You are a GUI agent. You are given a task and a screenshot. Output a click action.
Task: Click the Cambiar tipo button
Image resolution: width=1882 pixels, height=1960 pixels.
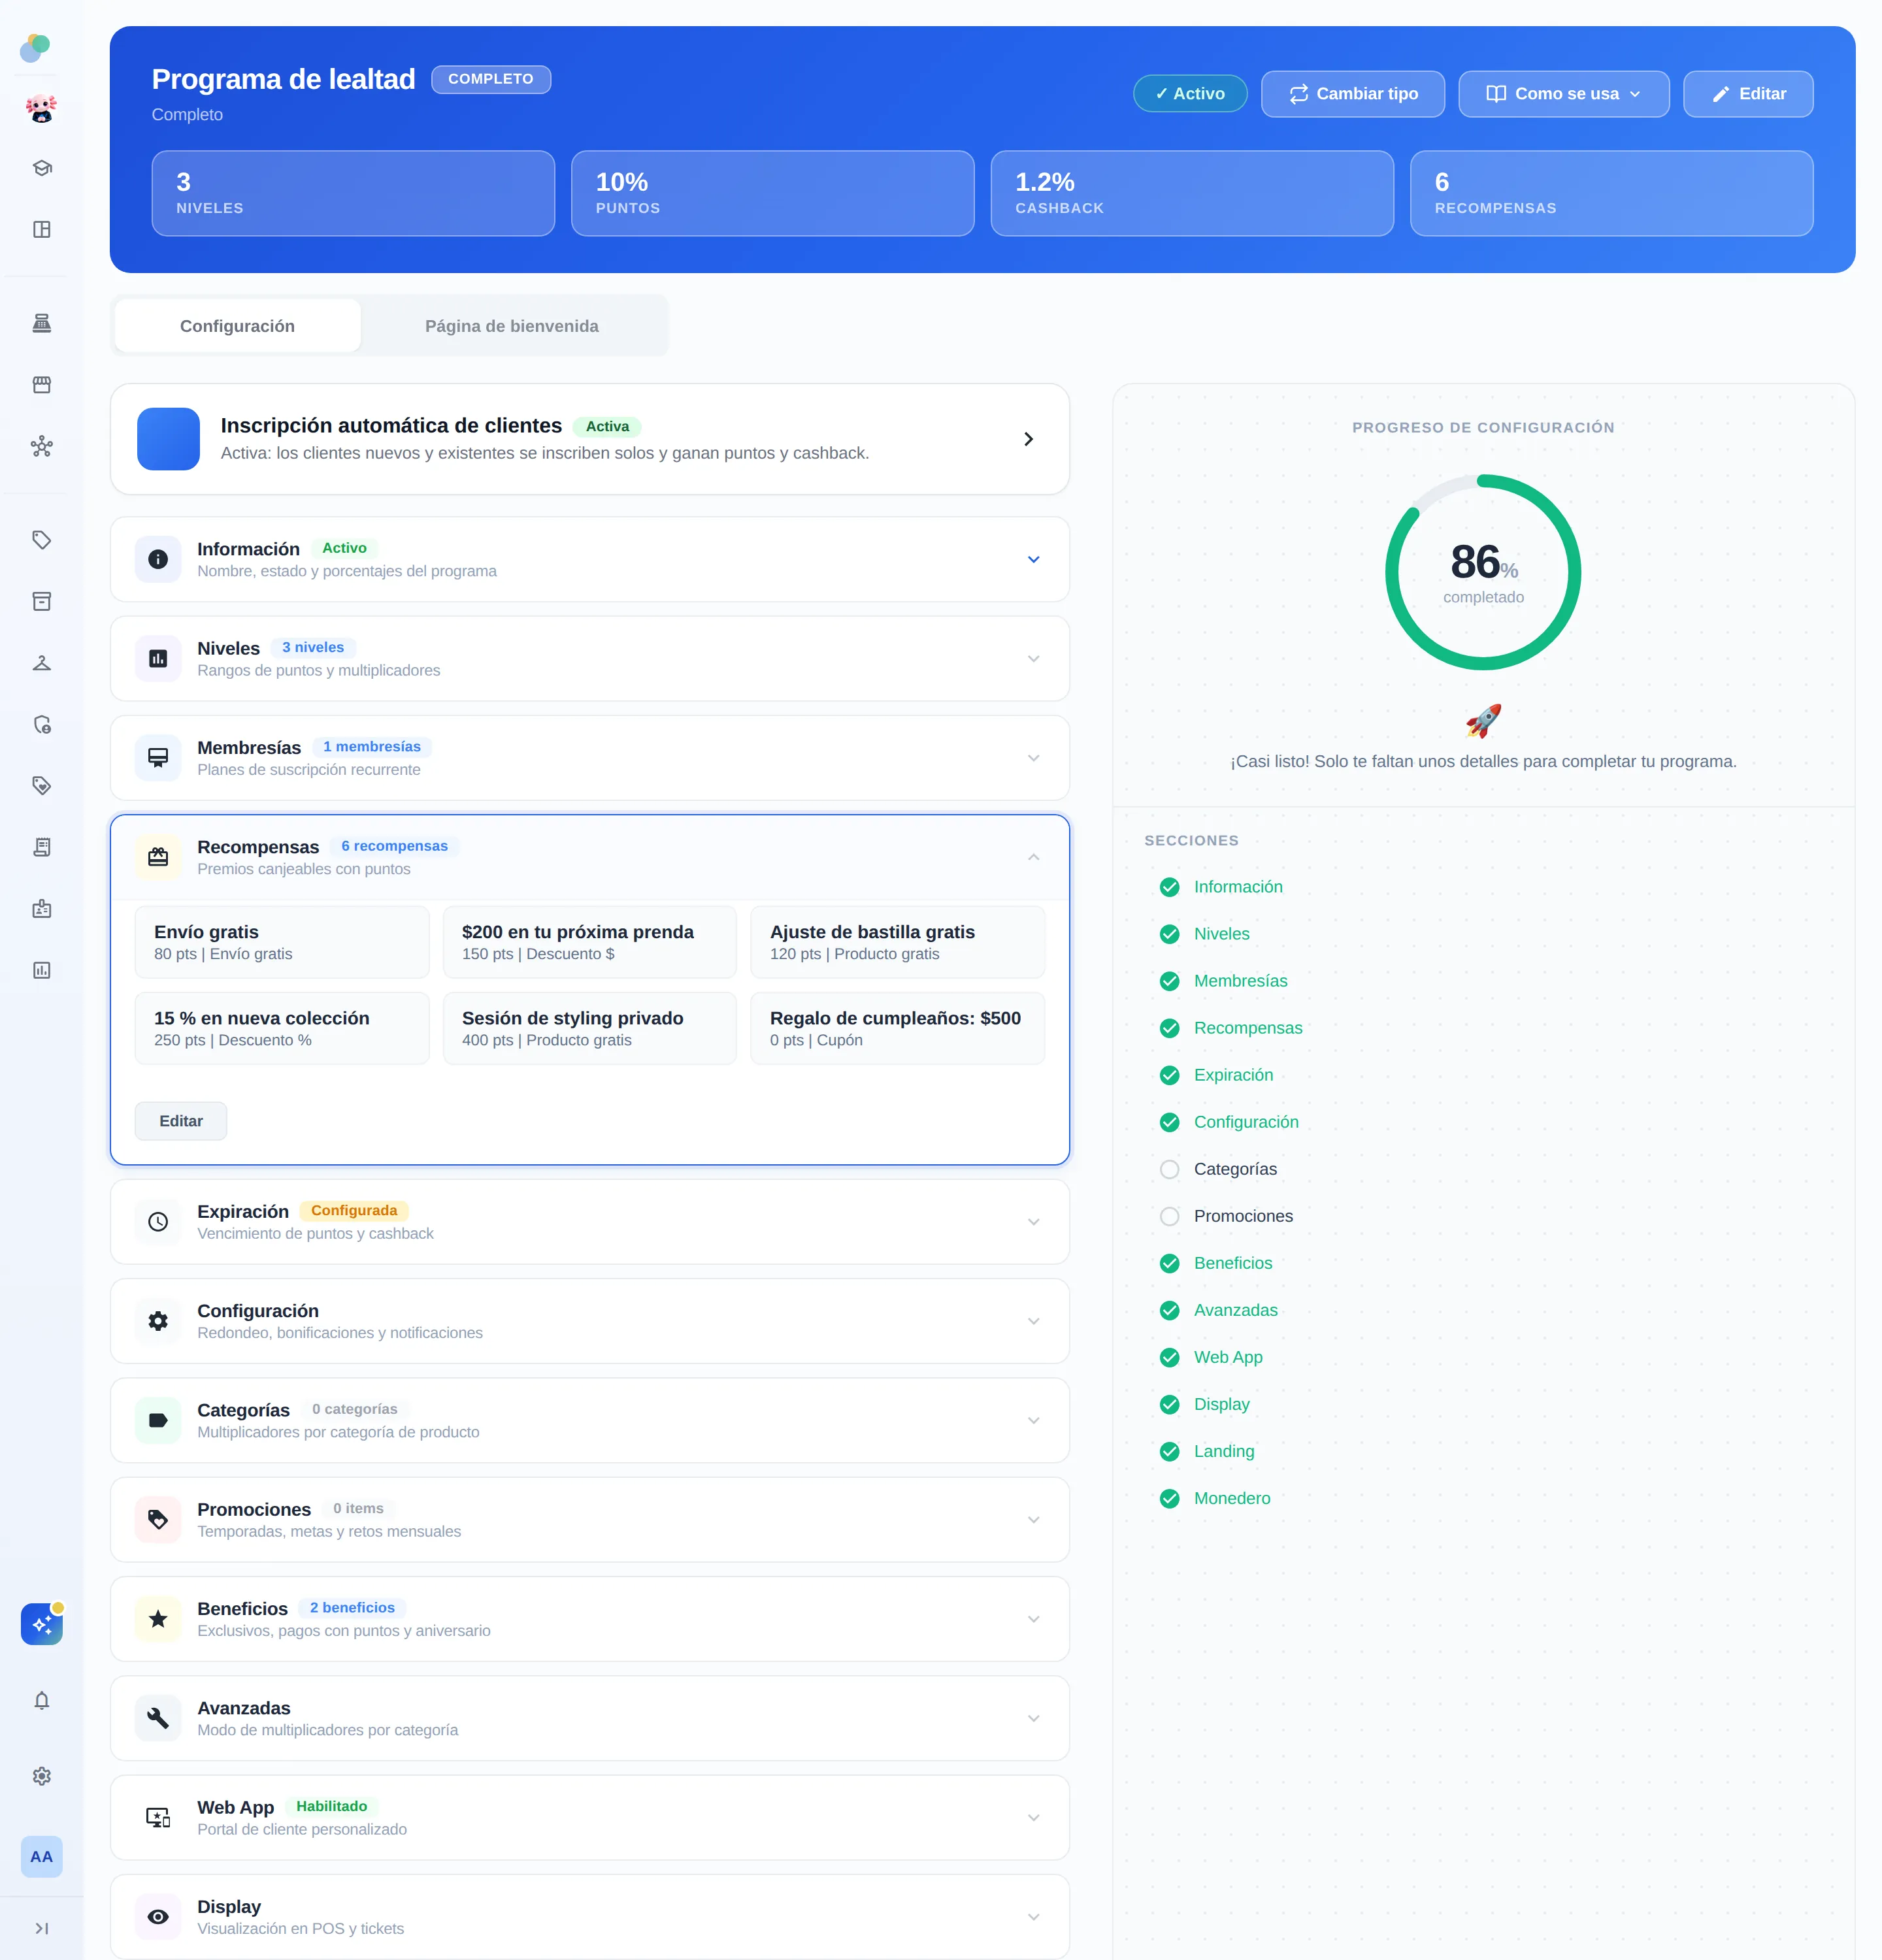pyautogui.click(x=1352, y=93)
